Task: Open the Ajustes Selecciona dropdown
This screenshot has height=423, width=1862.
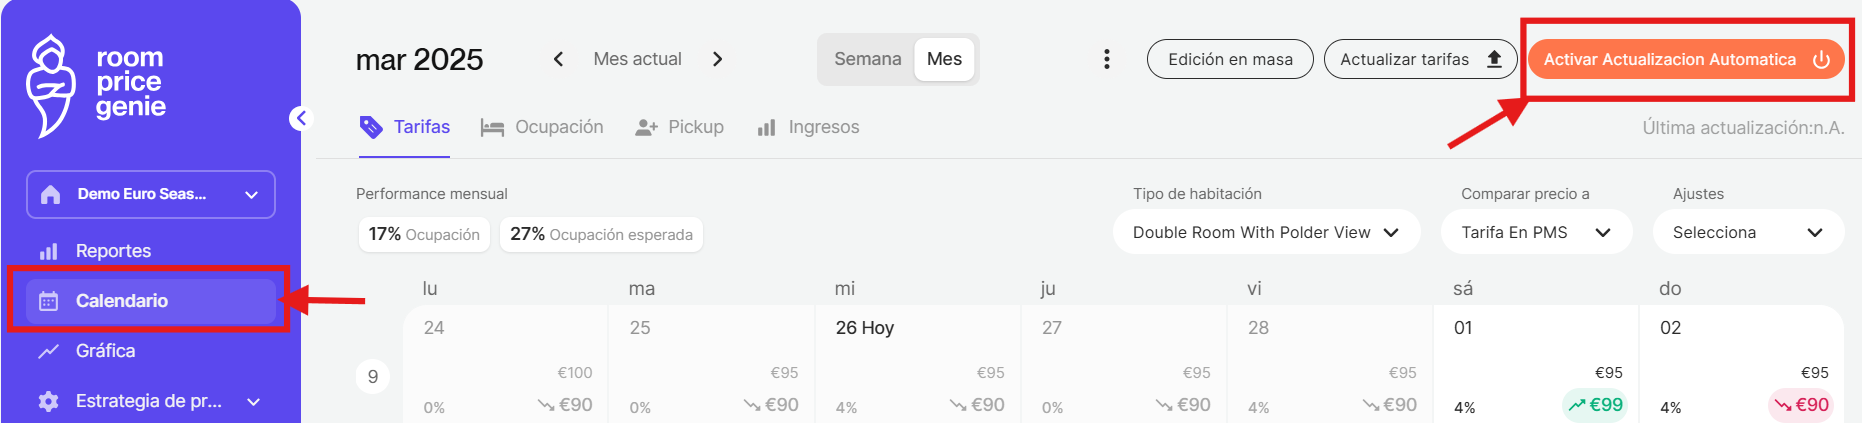Action: (1748, 232)
